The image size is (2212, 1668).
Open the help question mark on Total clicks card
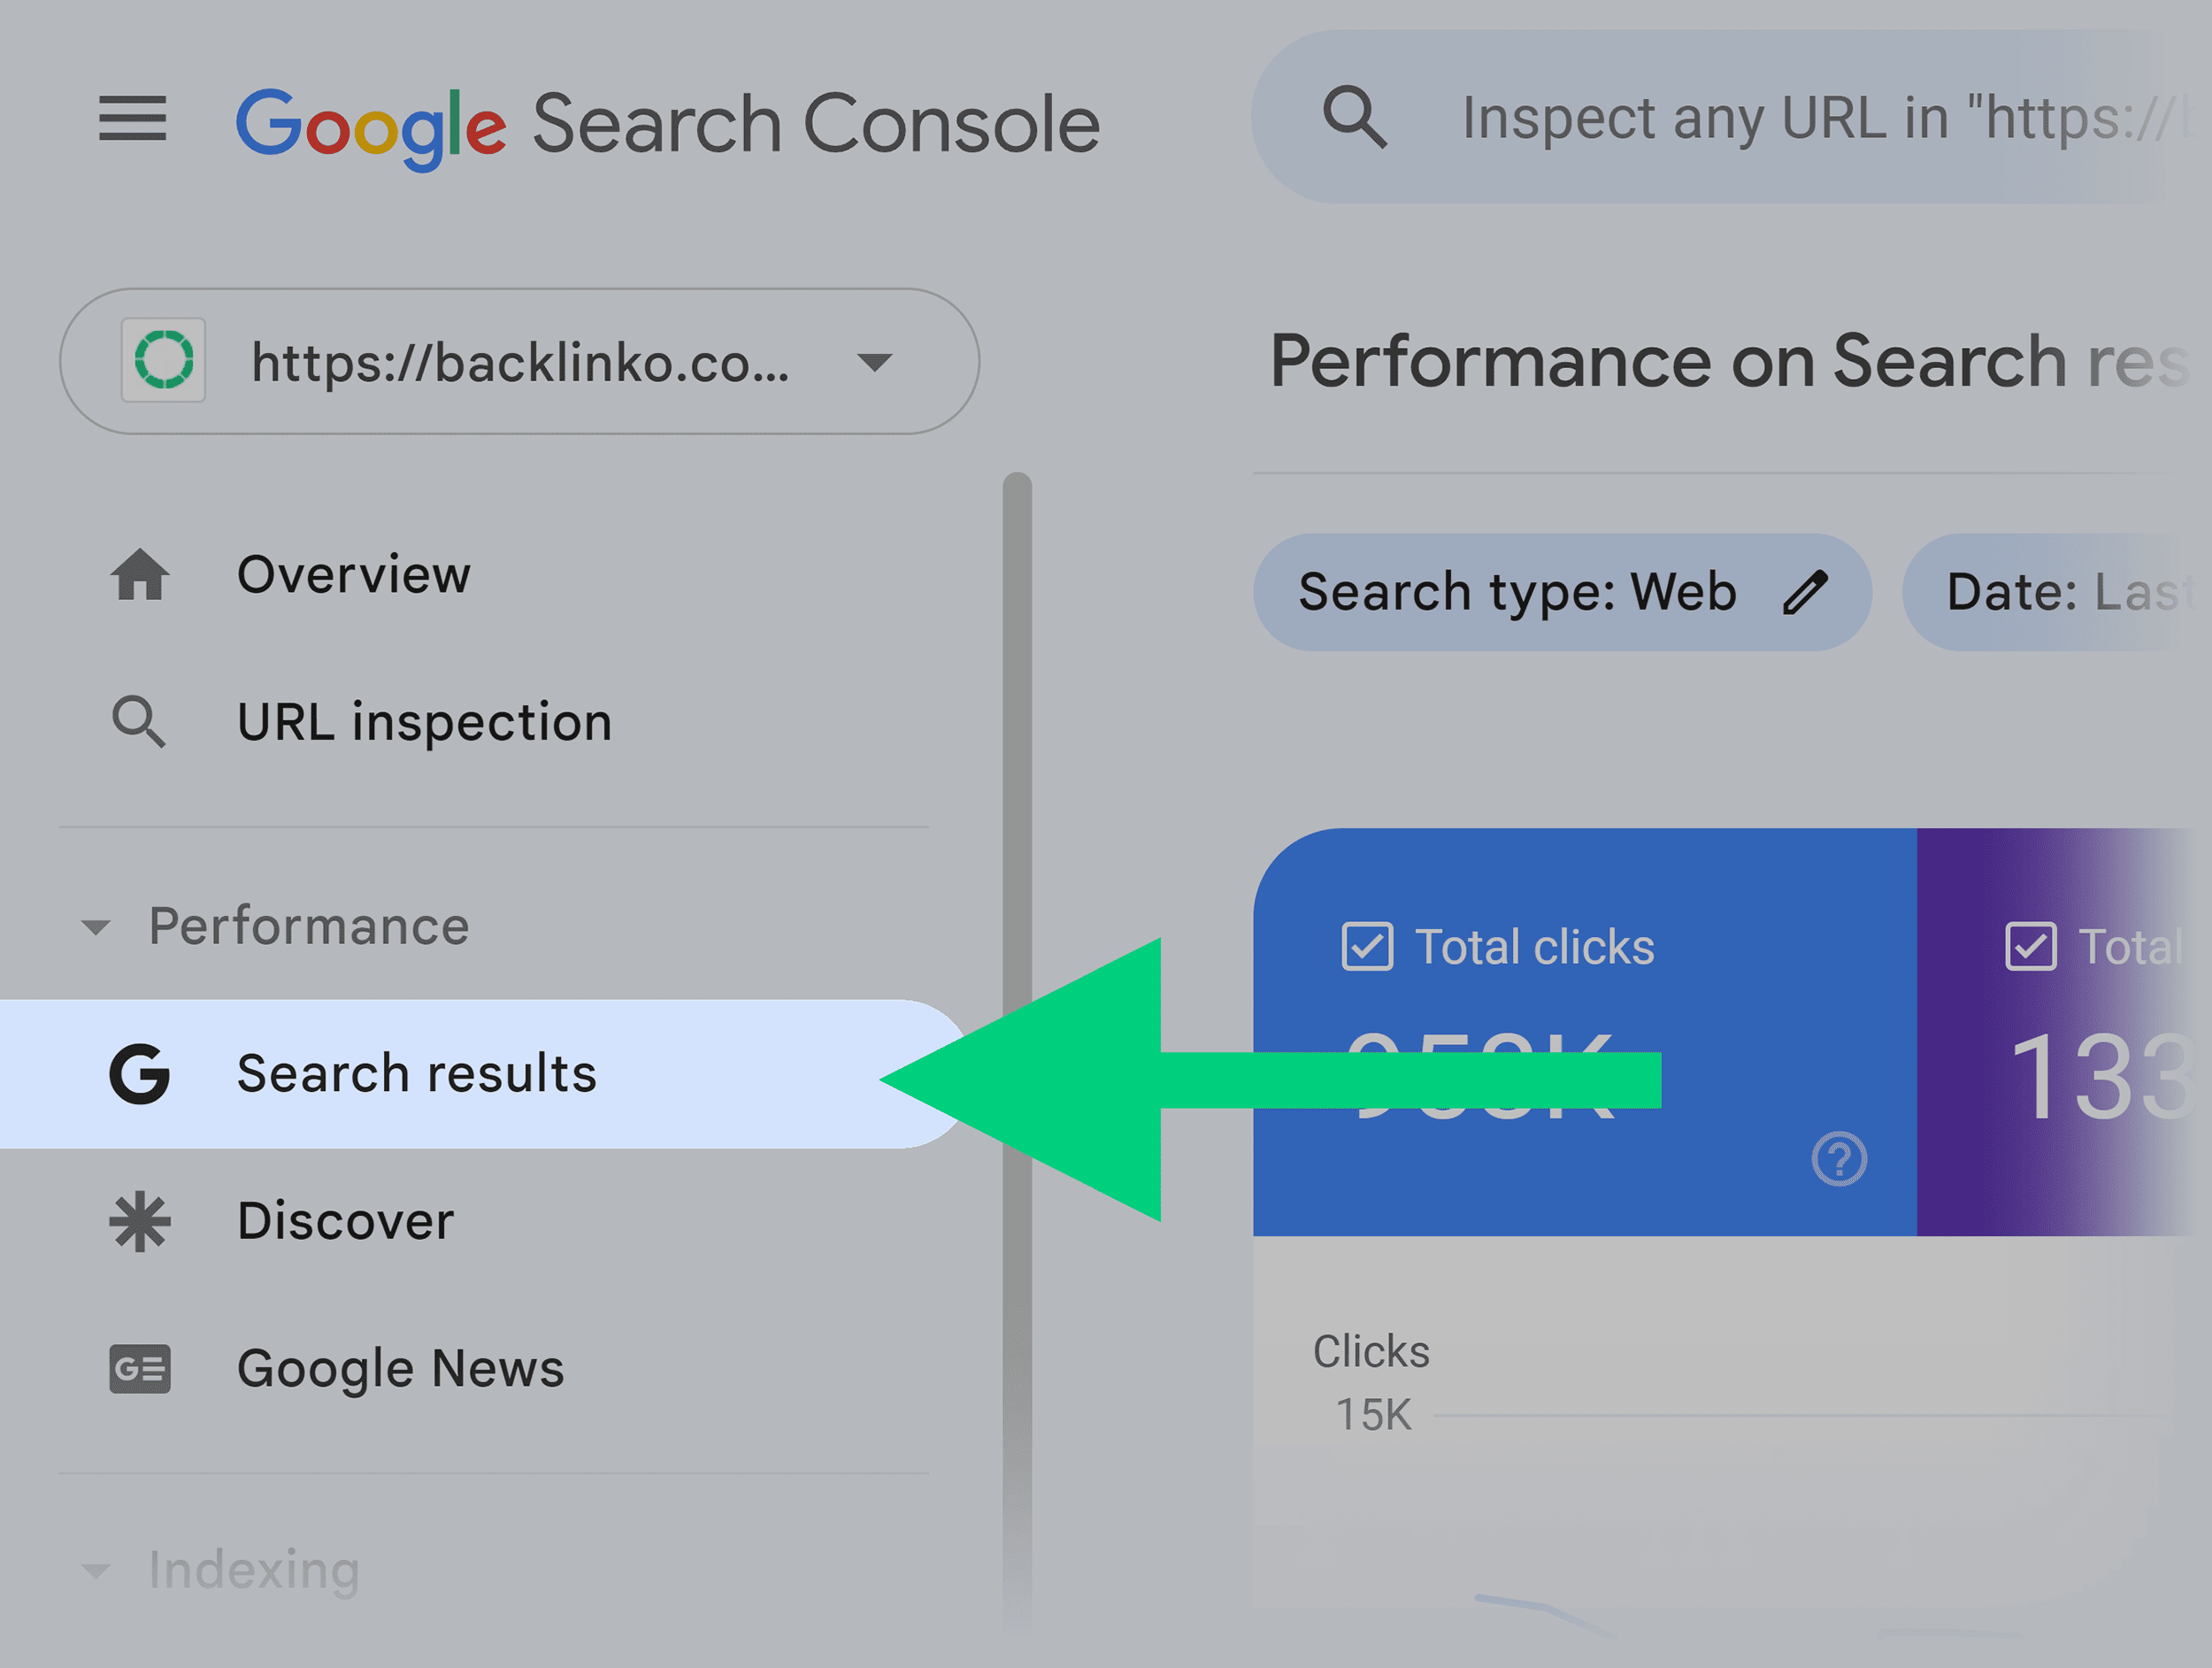pyautogui.click(x=1838, y=1160)
